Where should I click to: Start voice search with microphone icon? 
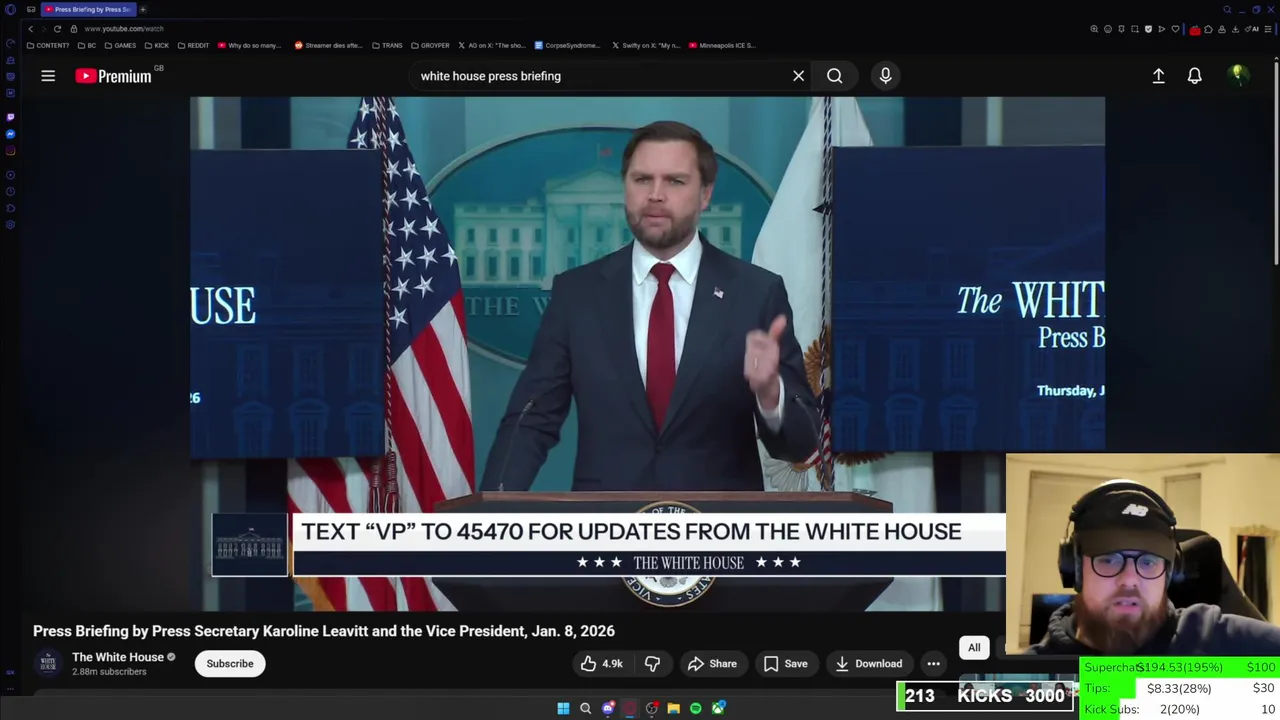tap(885, 76)
